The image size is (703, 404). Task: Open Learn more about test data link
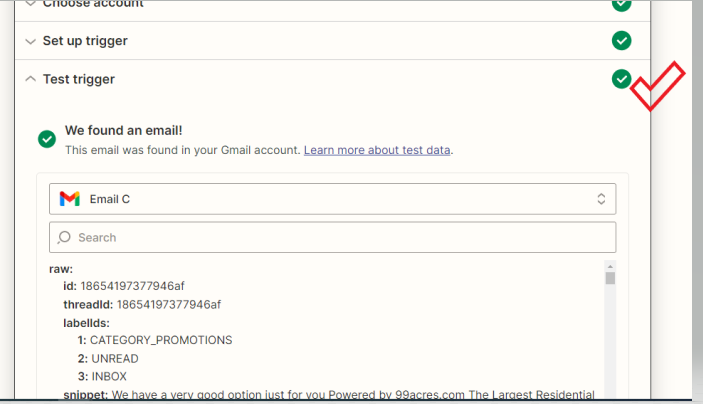click(x=377, y=150)
